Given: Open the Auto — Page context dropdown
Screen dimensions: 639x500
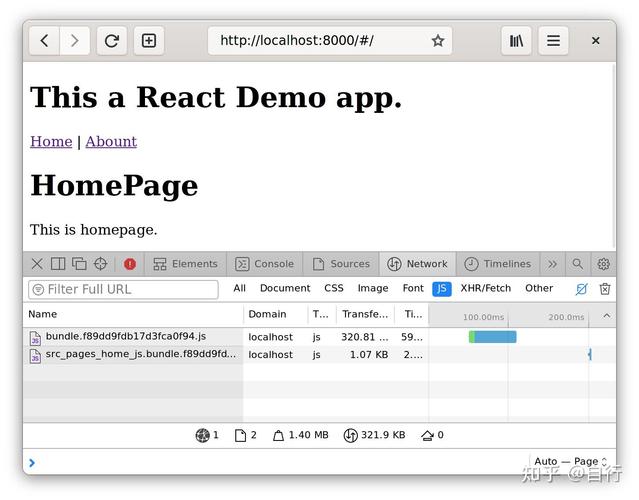Looking at the screenshot, I should 570,461.
